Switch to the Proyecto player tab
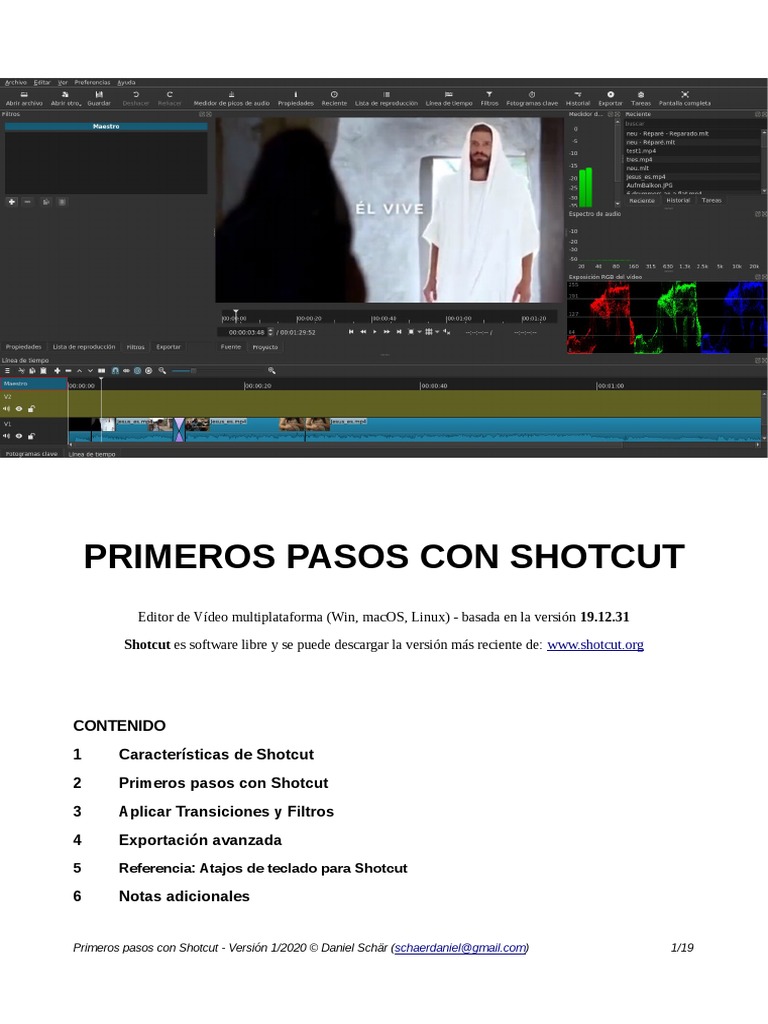This screenshot has height=1024, width=768. tap(265, 347)
